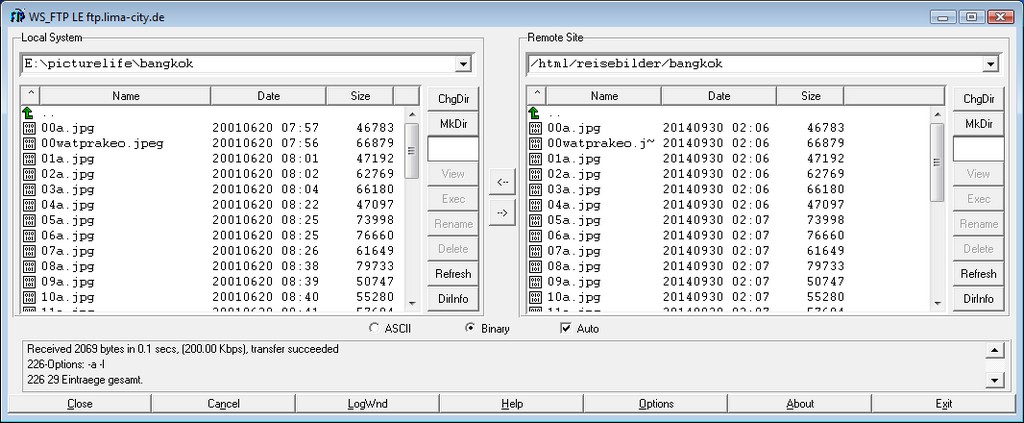Open Help from bottom bar
1024x423 pixels.
pos(511,403)
